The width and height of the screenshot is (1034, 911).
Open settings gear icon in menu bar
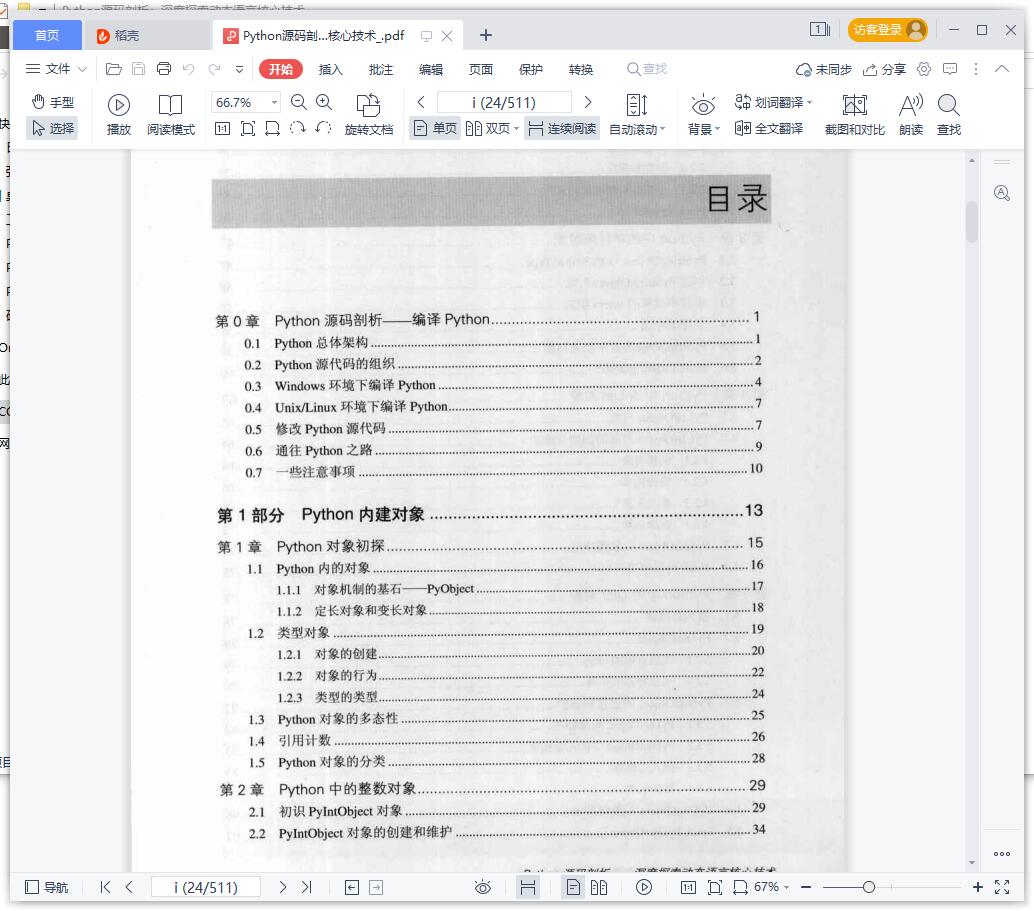[x=924, y=69]
